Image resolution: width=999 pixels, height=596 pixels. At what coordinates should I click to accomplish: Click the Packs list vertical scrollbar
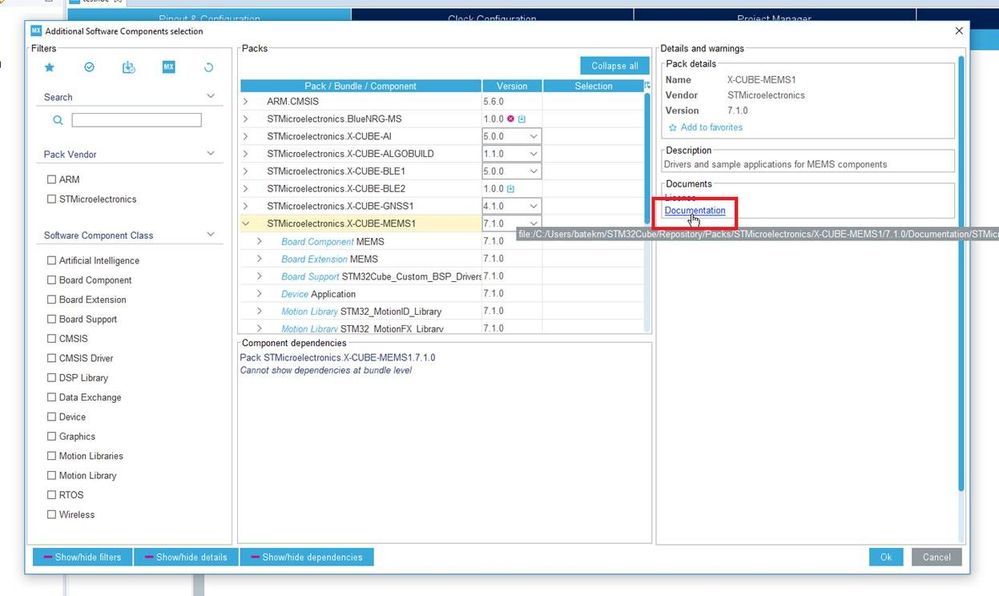[x=647, y=159]
